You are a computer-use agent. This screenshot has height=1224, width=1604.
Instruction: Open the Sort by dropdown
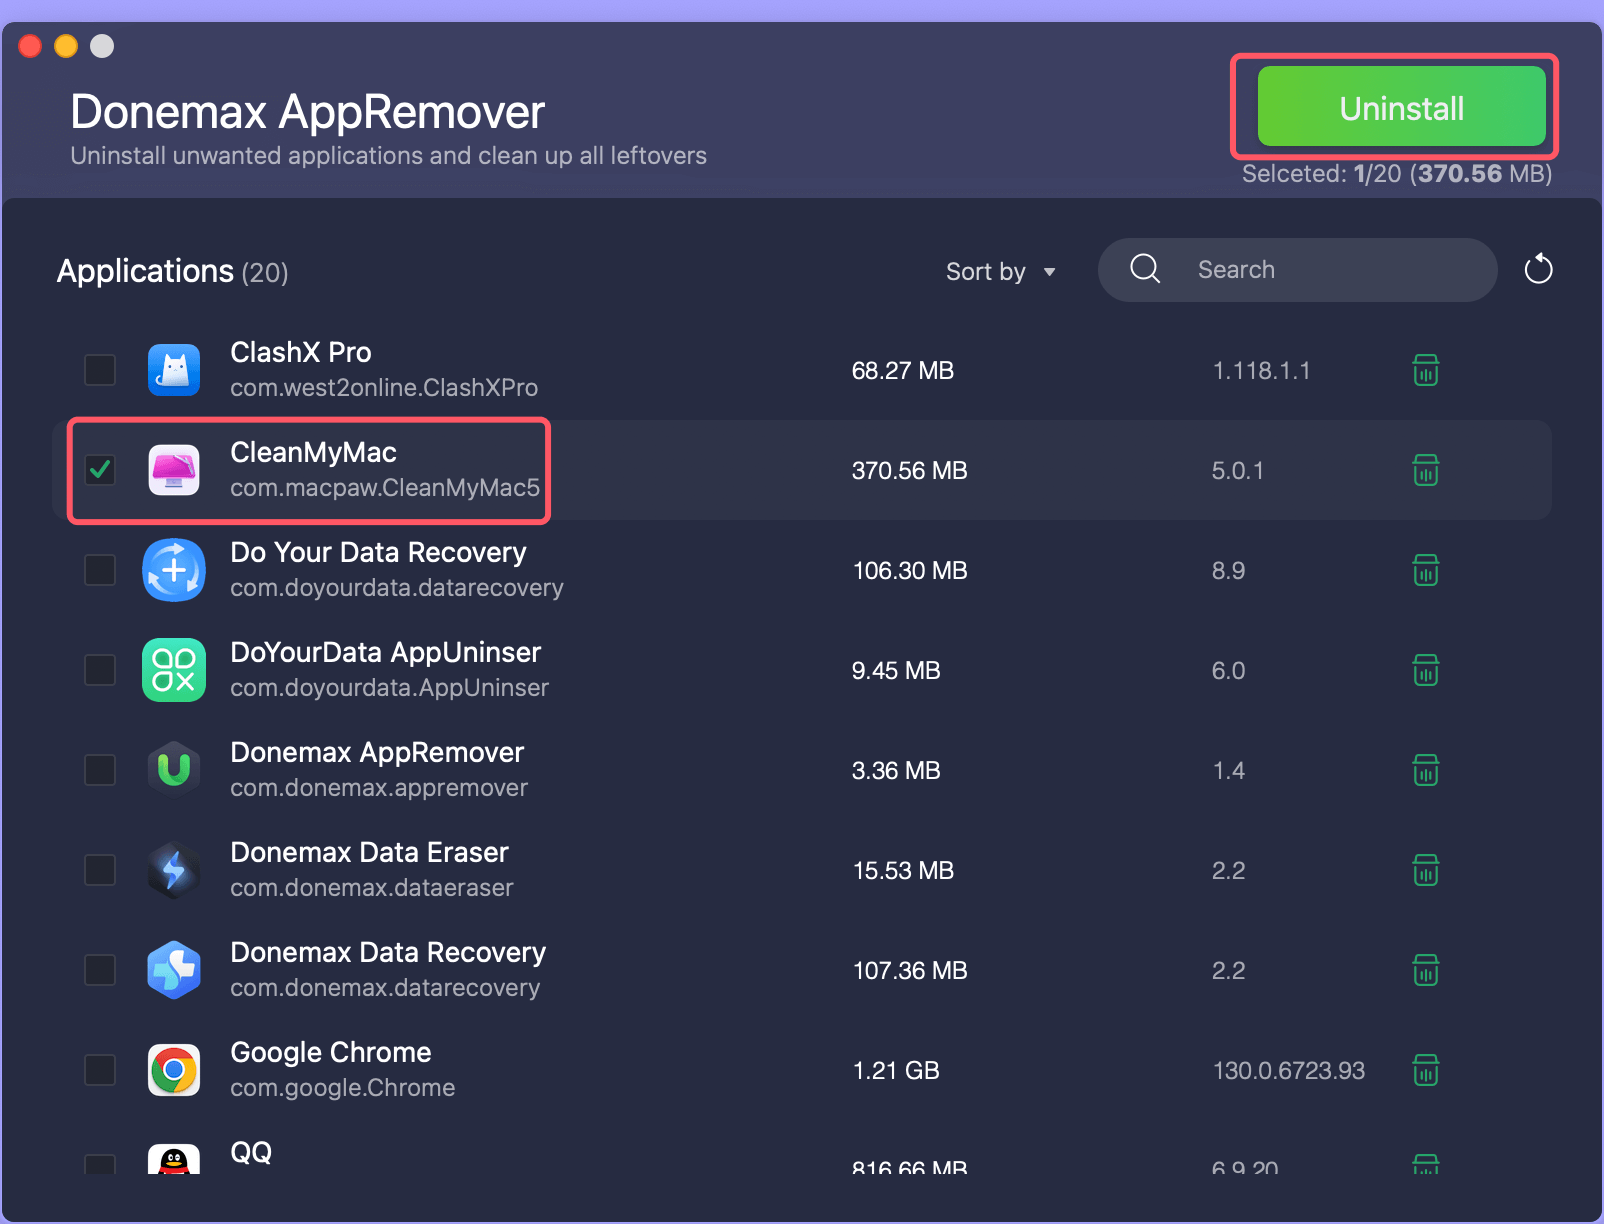point(1000,270)
